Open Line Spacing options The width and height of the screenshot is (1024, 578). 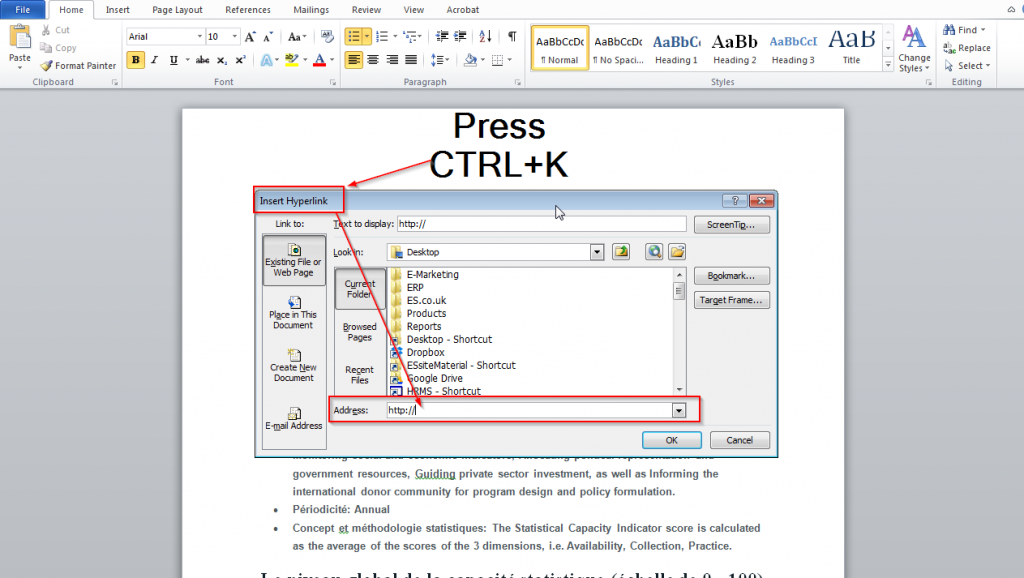click(437, 60)
